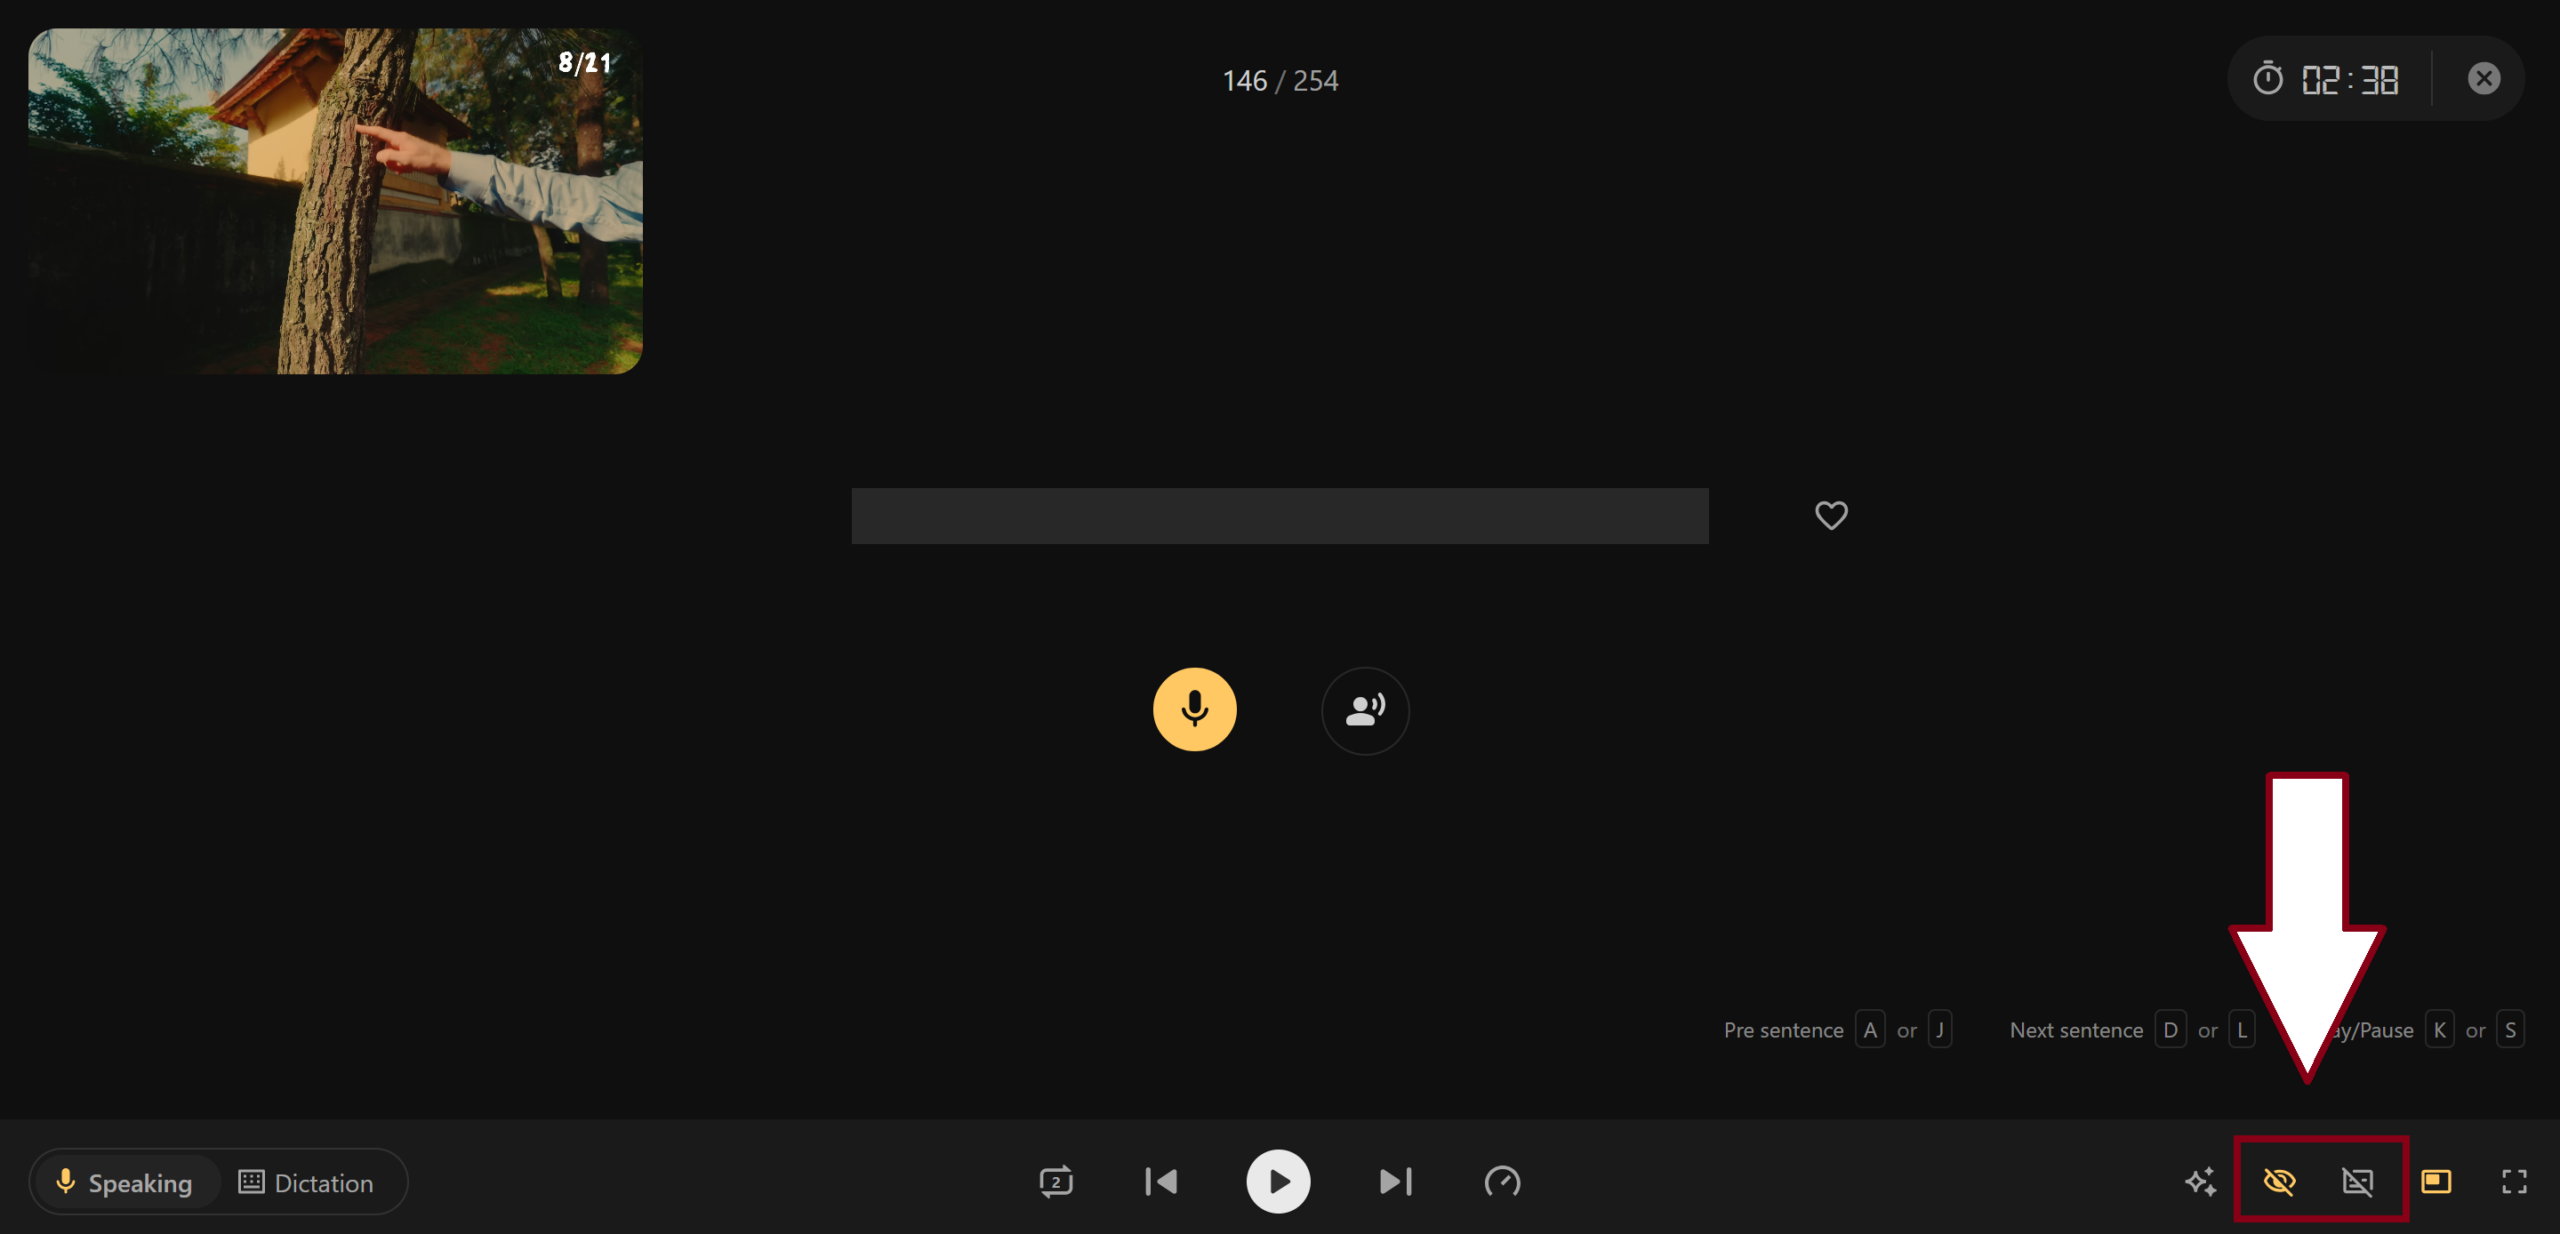
Task: Toggle the subtitles off icon
Action: (2357, 1181)
